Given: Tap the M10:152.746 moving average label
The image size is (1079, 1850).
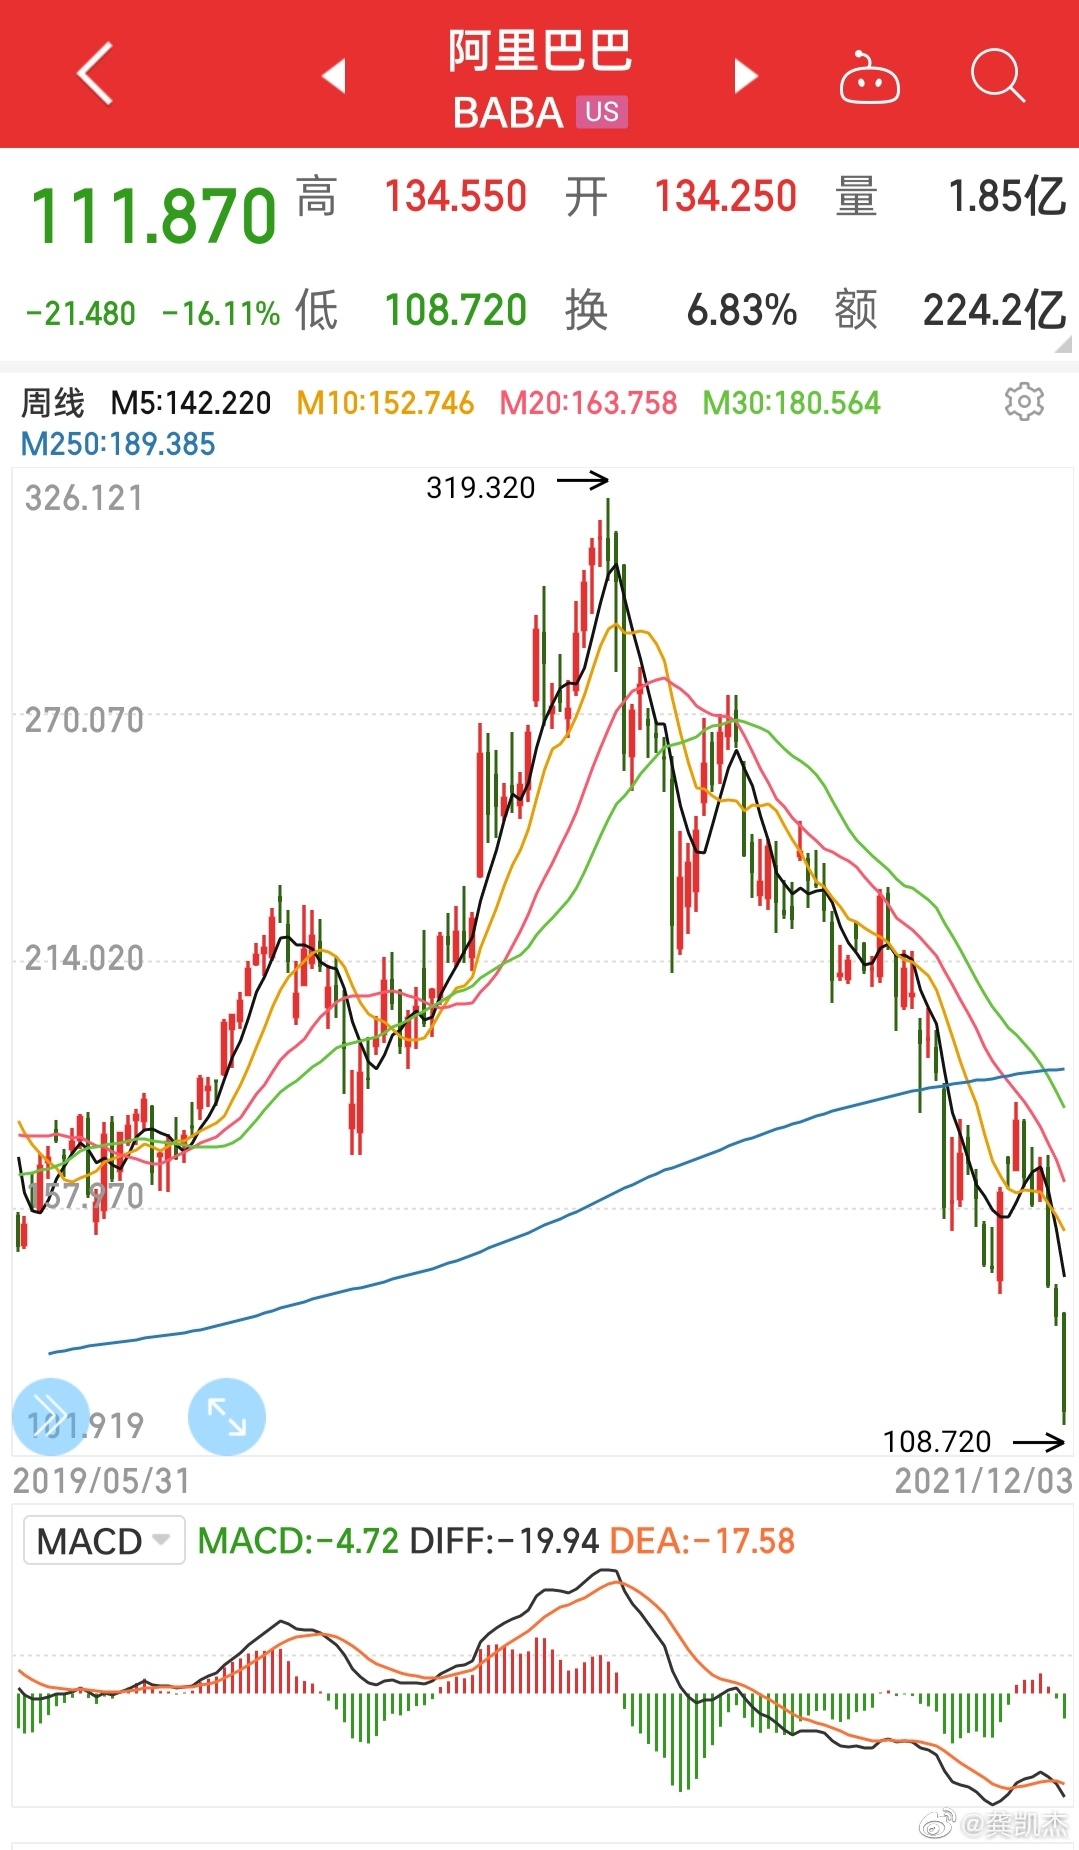Looking at the screenshot, I should coord(386,403).
